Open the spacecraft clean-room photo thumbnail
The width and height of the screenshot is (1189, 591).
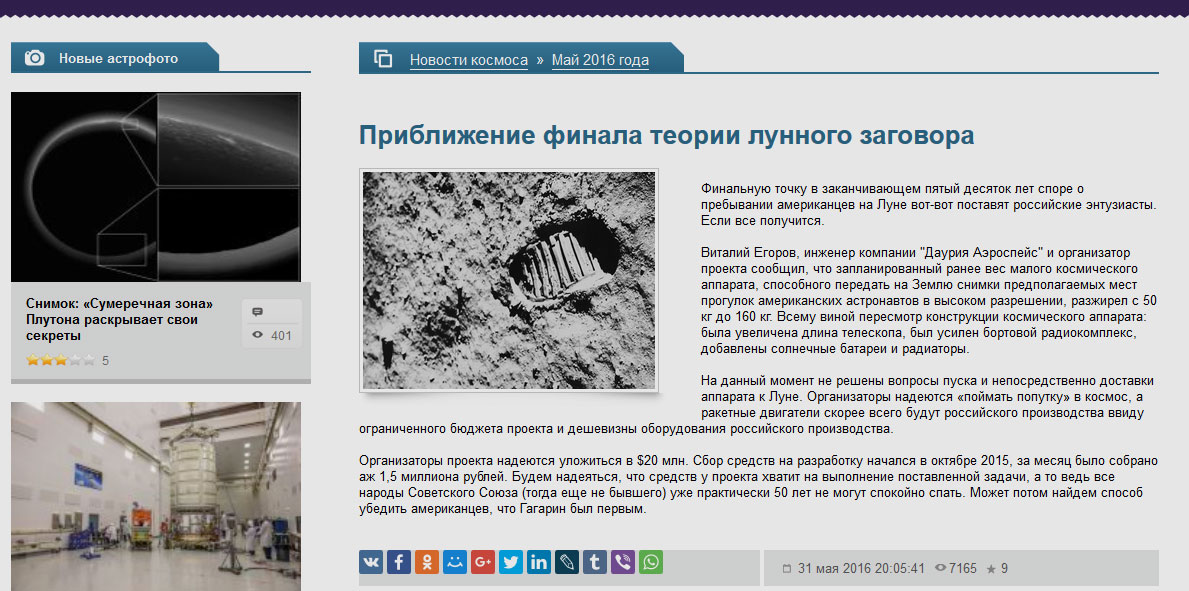(x=156, y=496)
